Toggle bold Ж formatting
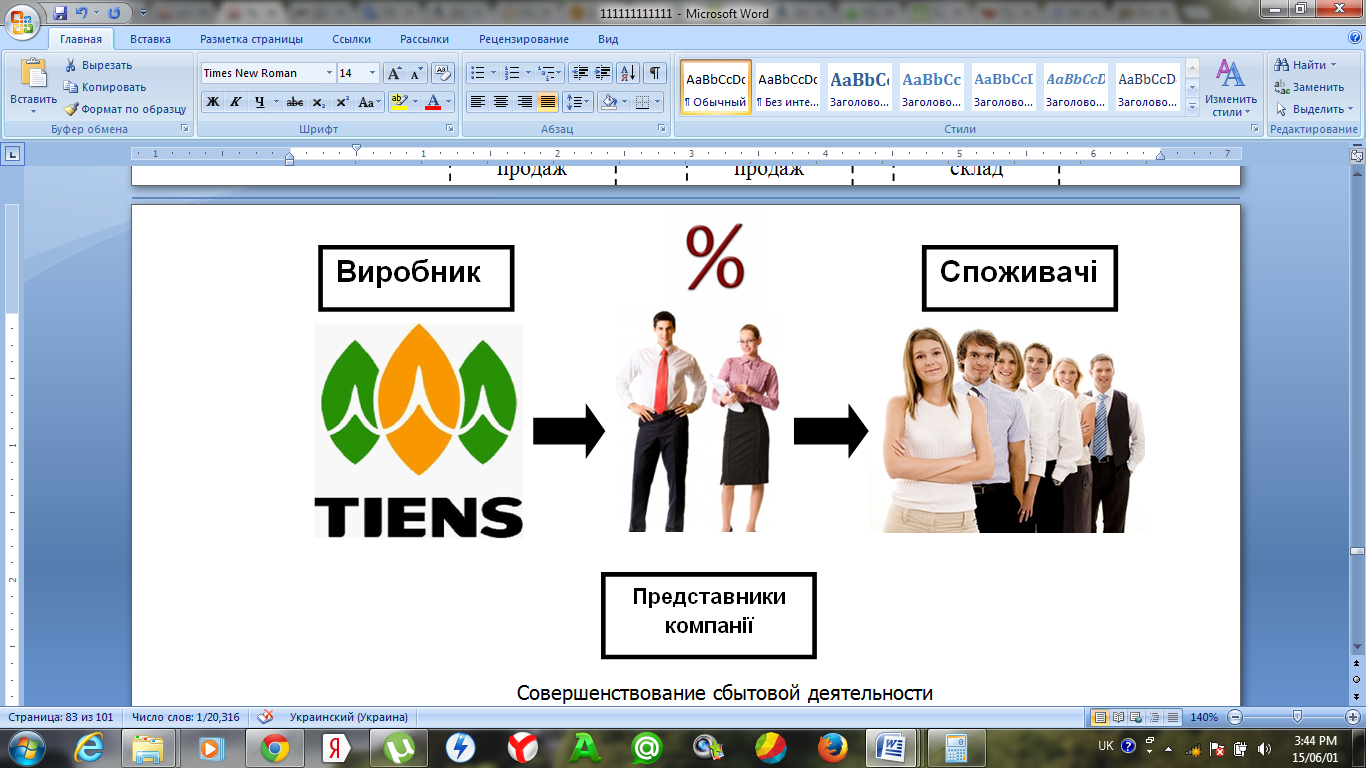 [213, 102]
